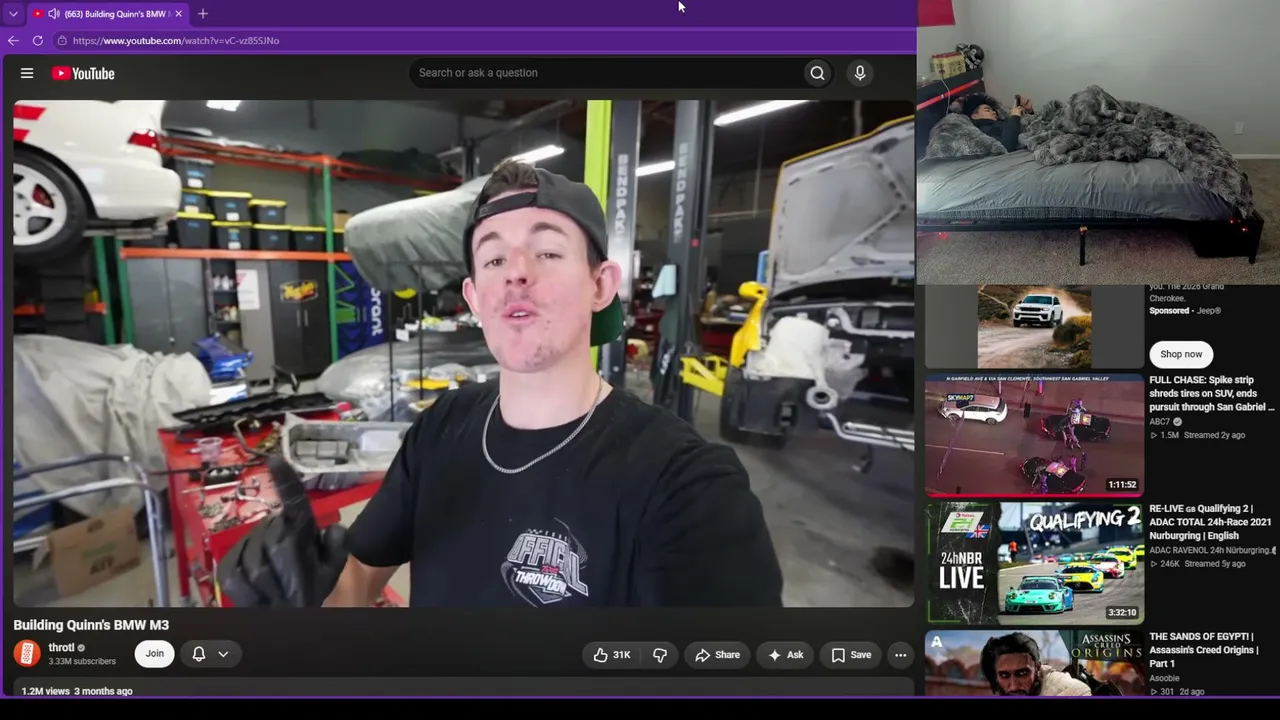
Task: Reload the current page
Action: click(38, 41)
